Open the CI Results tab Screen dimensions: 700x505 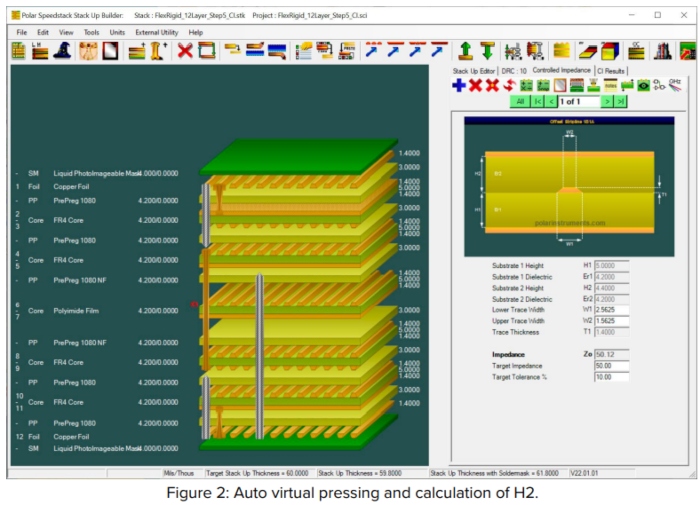click(611, 71)
